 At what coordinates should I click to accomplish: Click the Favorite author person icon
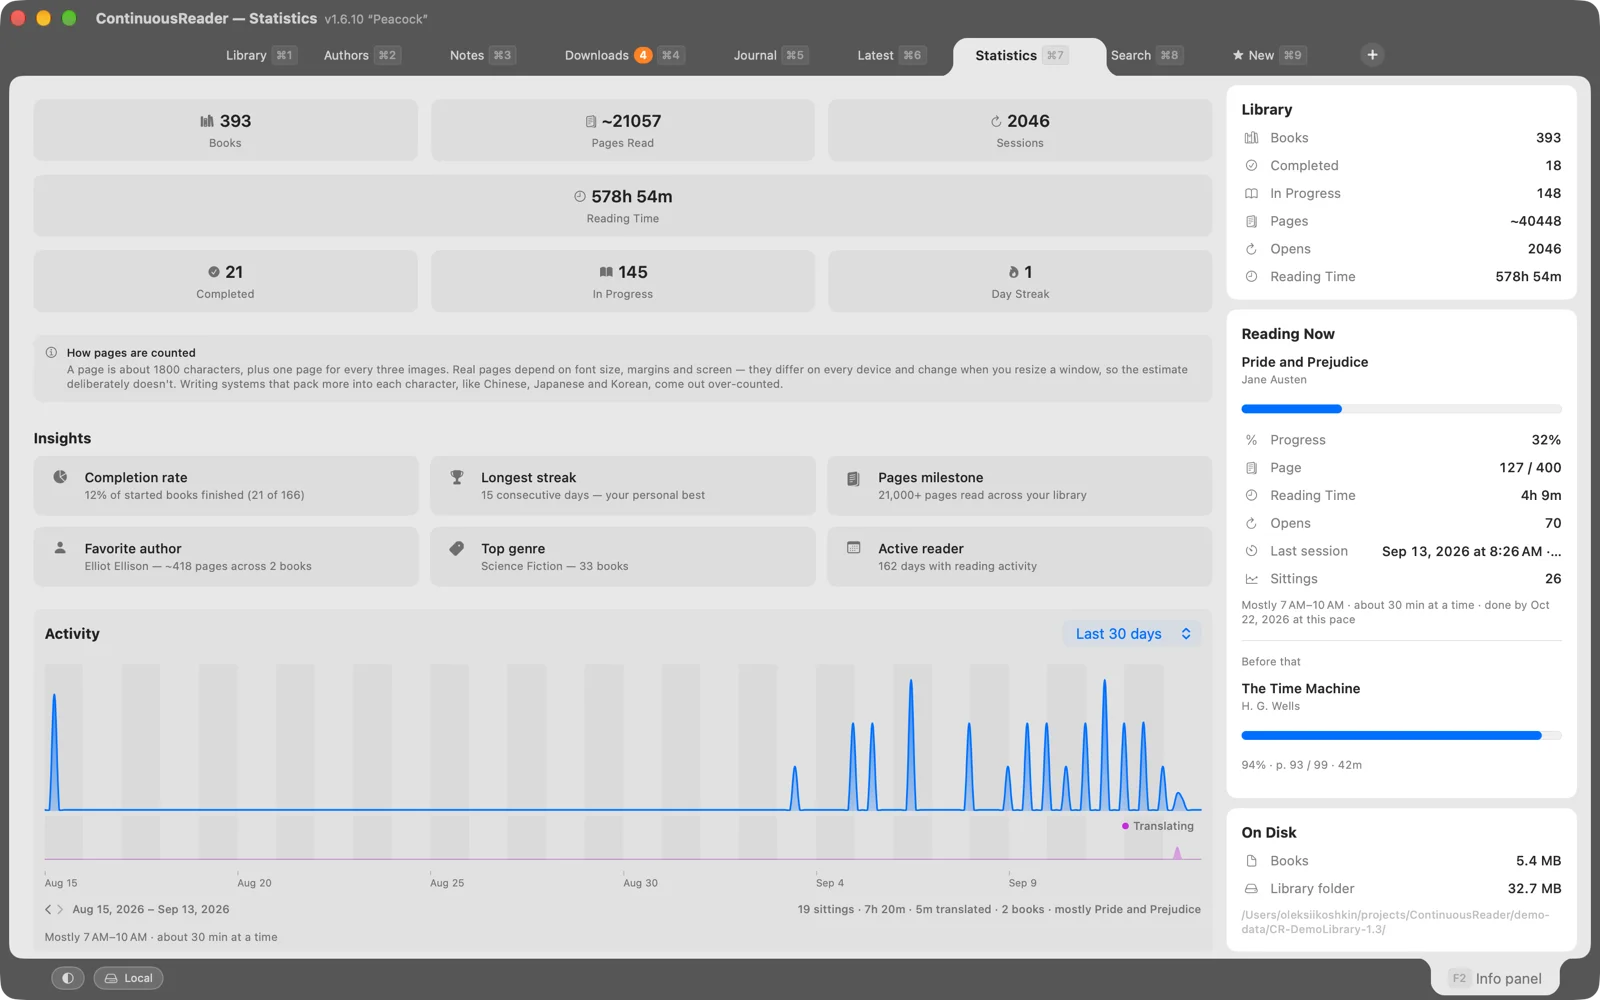pos(60,548)
